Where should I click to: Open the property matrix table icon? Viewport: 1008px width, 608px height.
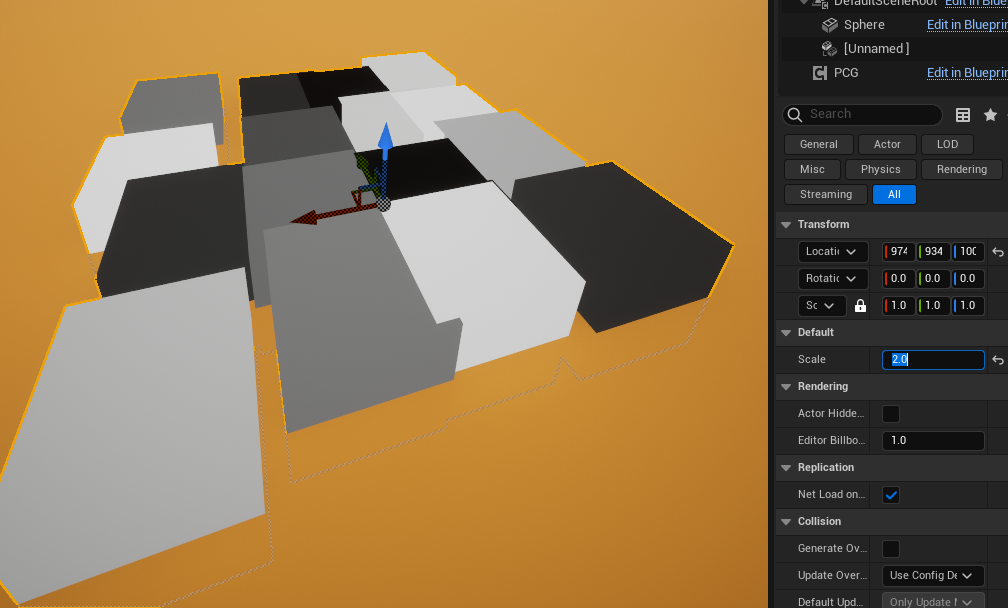[962, 115]
